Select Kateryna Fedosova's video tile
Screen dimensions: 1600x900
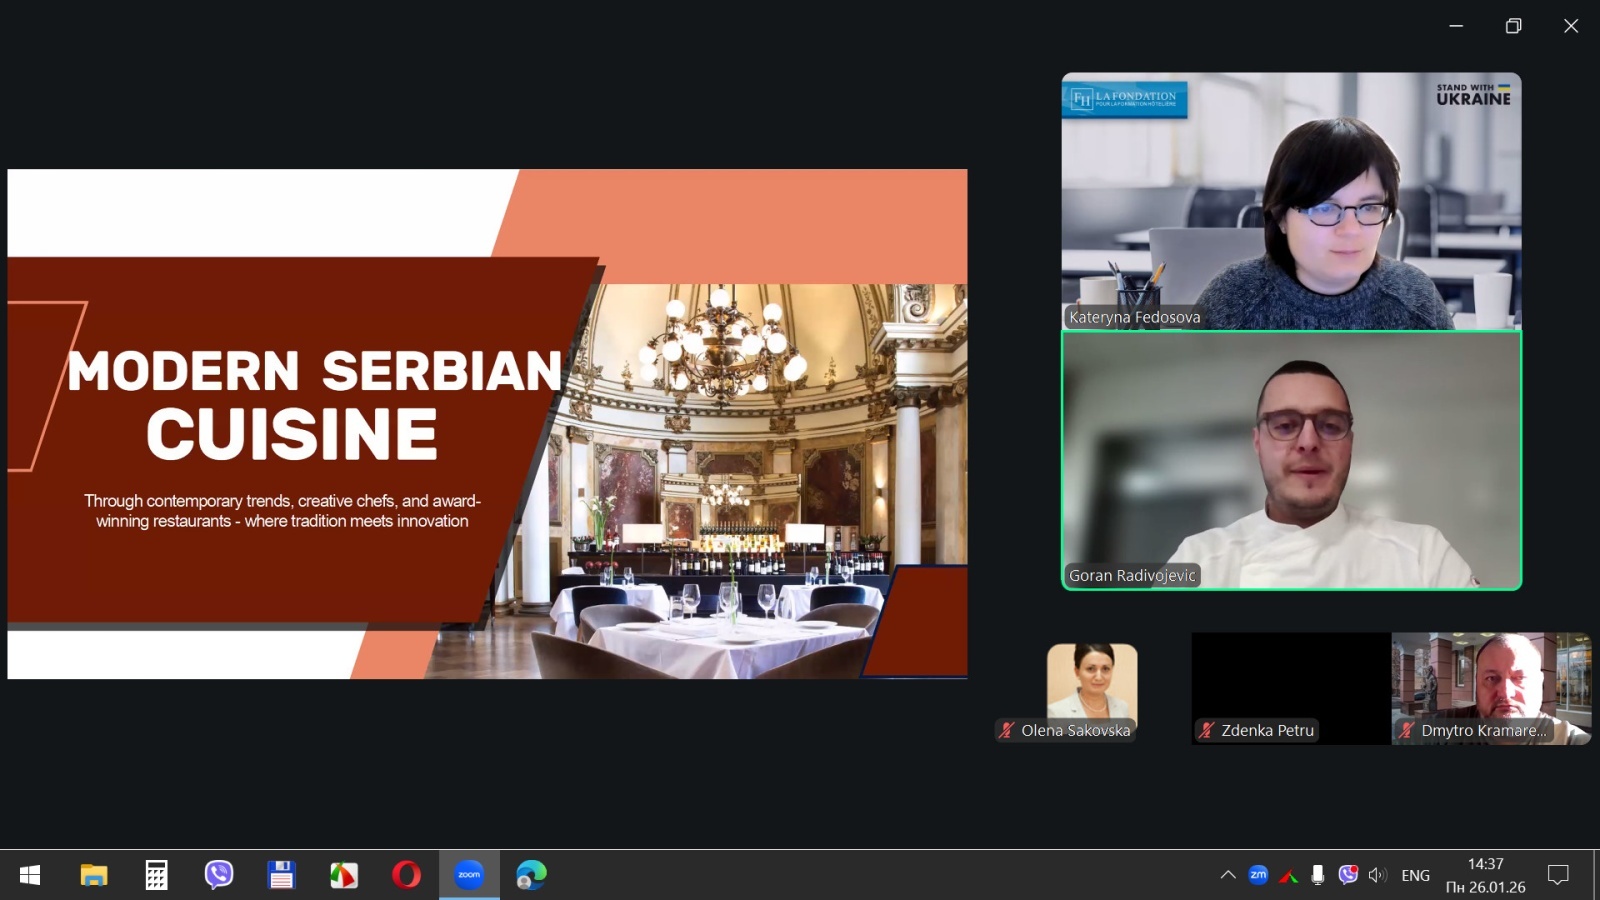tap(1291, 201)
